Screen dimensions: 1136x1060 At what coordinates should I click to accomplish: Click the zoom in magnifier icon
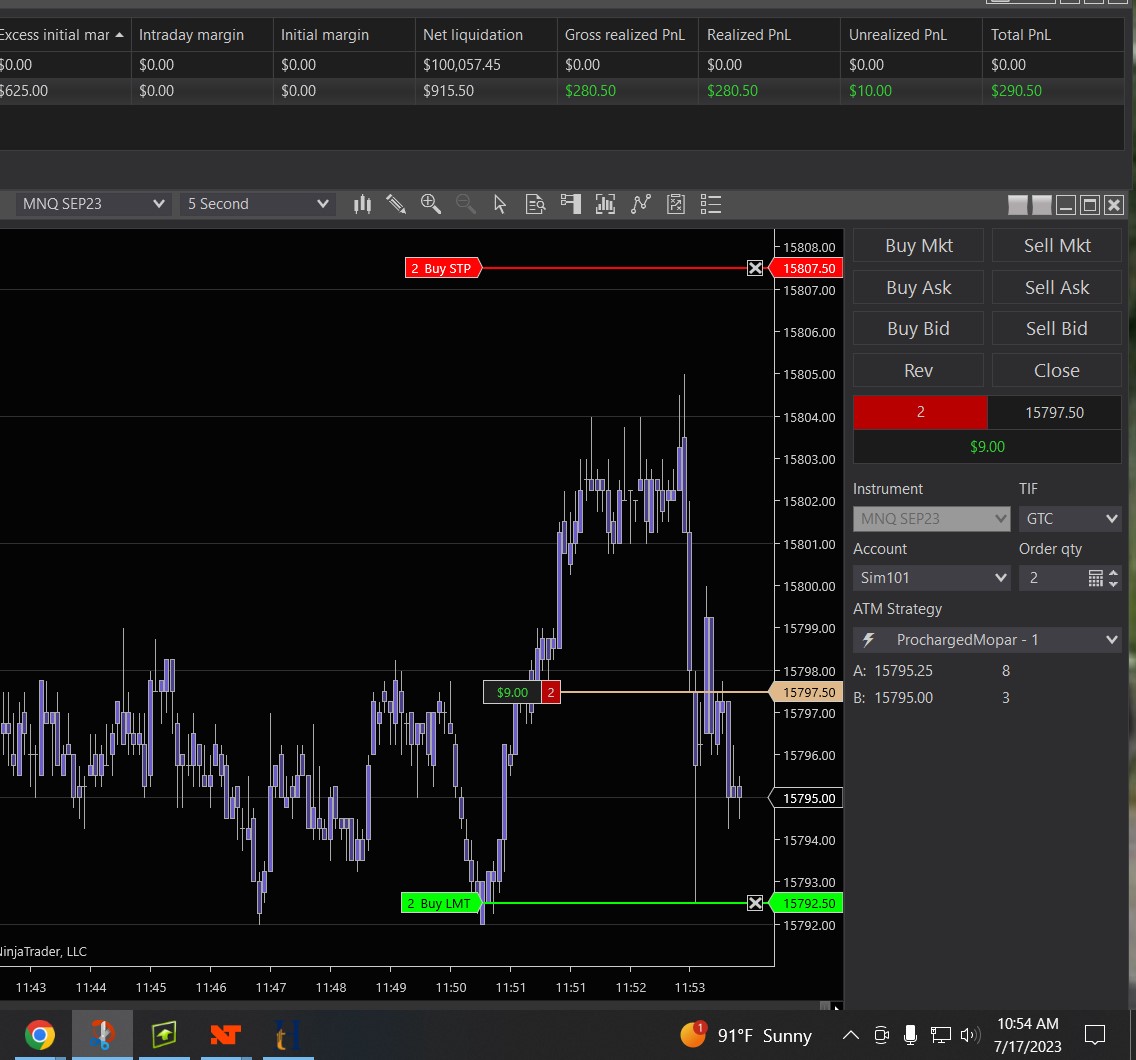click(x=431, y=204)
